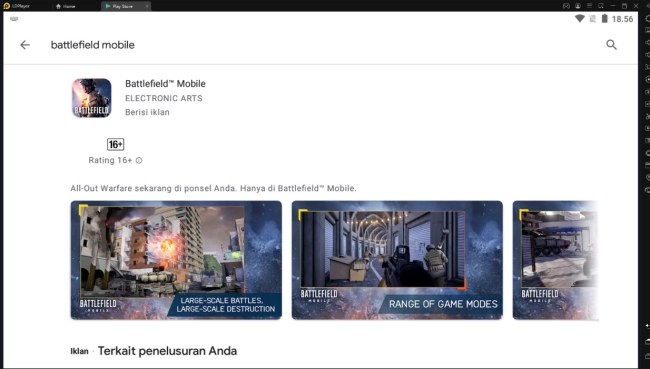Open LDPlayer user account icon
Image resolution: width=650 pixels, height=369 pixels.
pos(577,6)
